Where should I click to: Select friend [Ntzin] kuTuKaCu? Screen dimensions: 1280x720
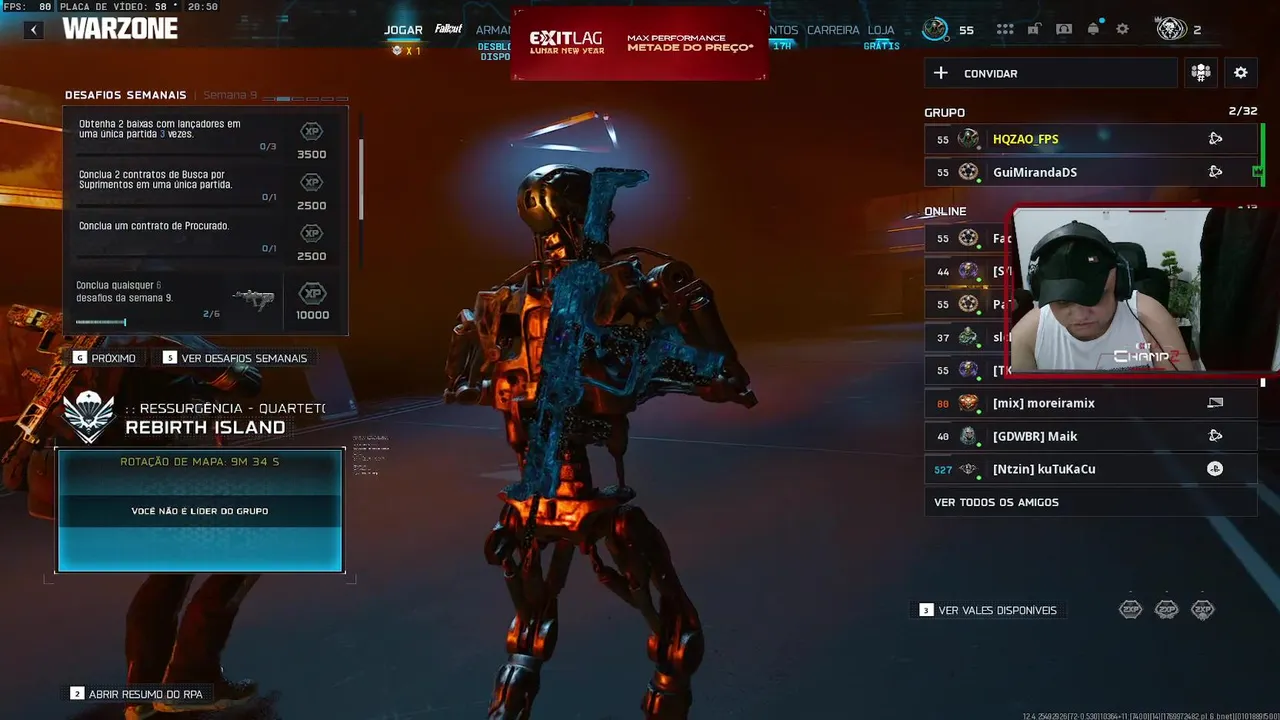(x=1090, y=469)
